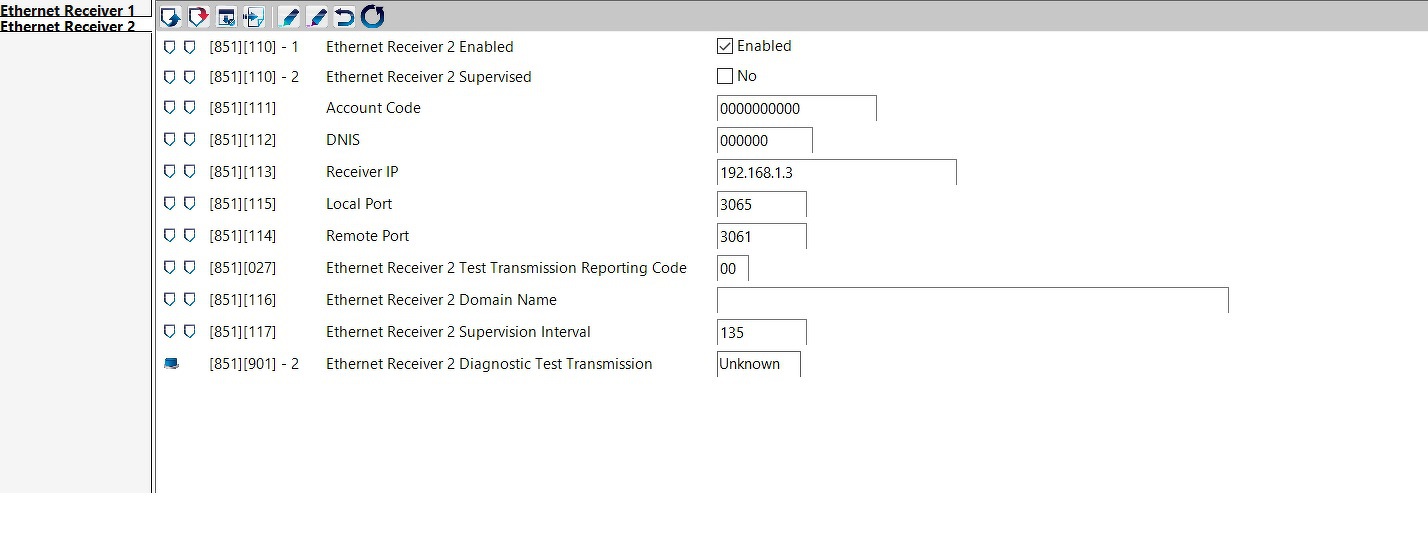This screenshot has width=1428, height=542.
Task: Click left shield tag in Account Code row
Action: (169, 108)
